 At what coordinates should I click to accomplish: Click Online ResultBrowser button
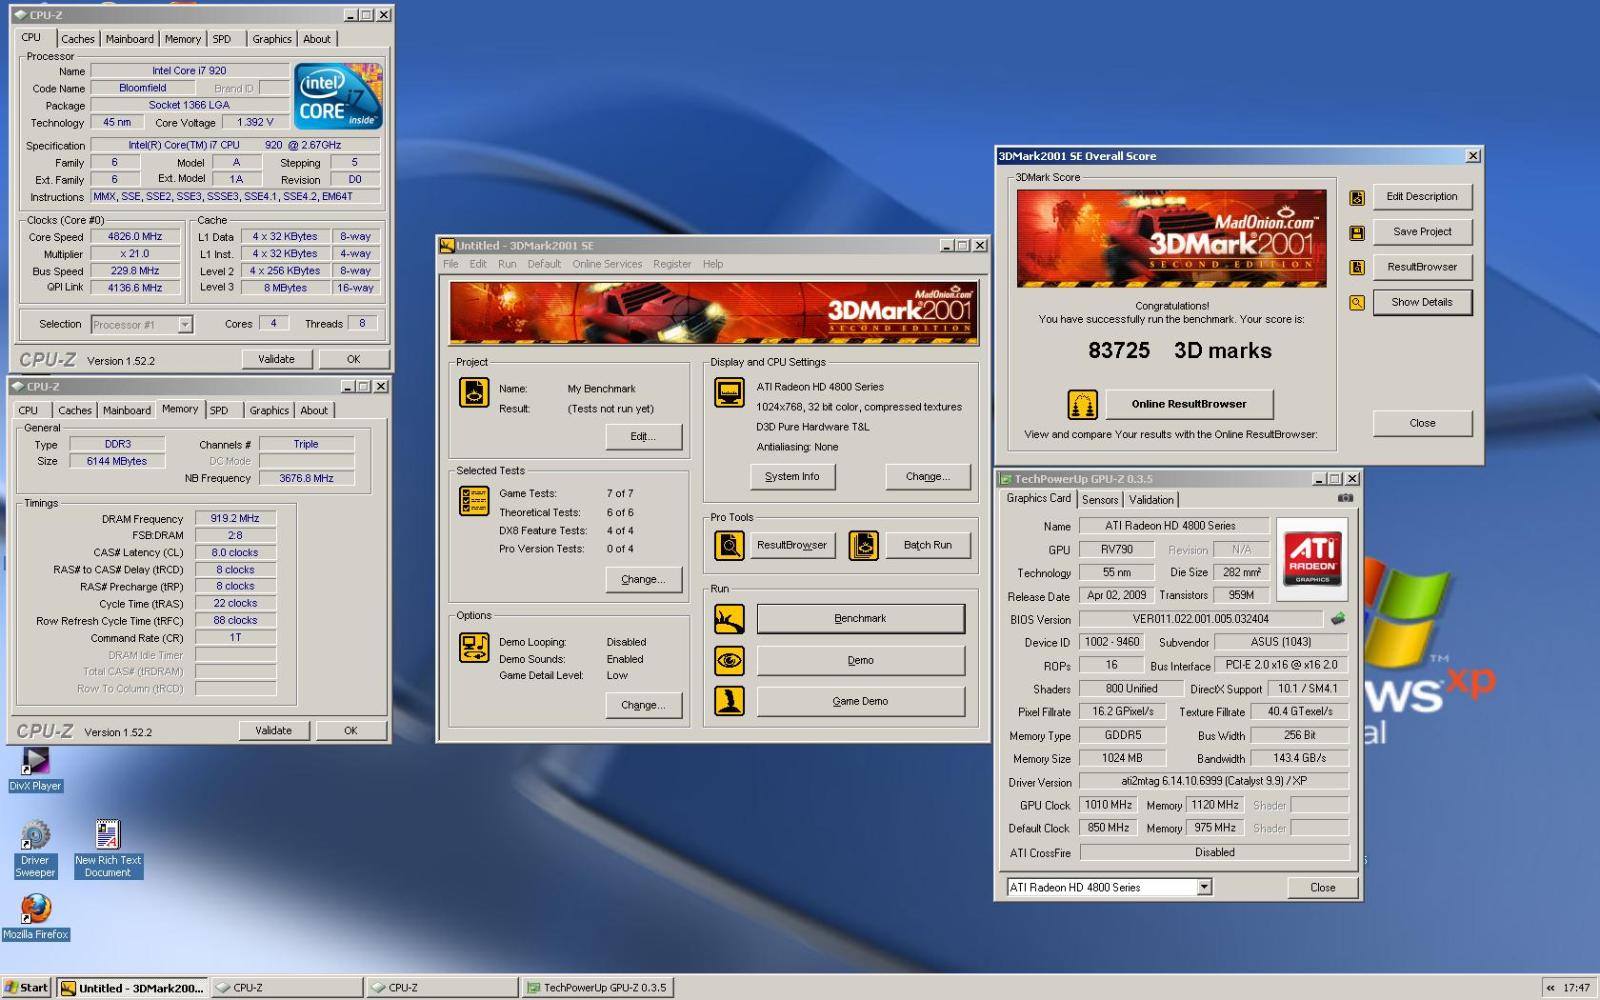(1189, 404)
